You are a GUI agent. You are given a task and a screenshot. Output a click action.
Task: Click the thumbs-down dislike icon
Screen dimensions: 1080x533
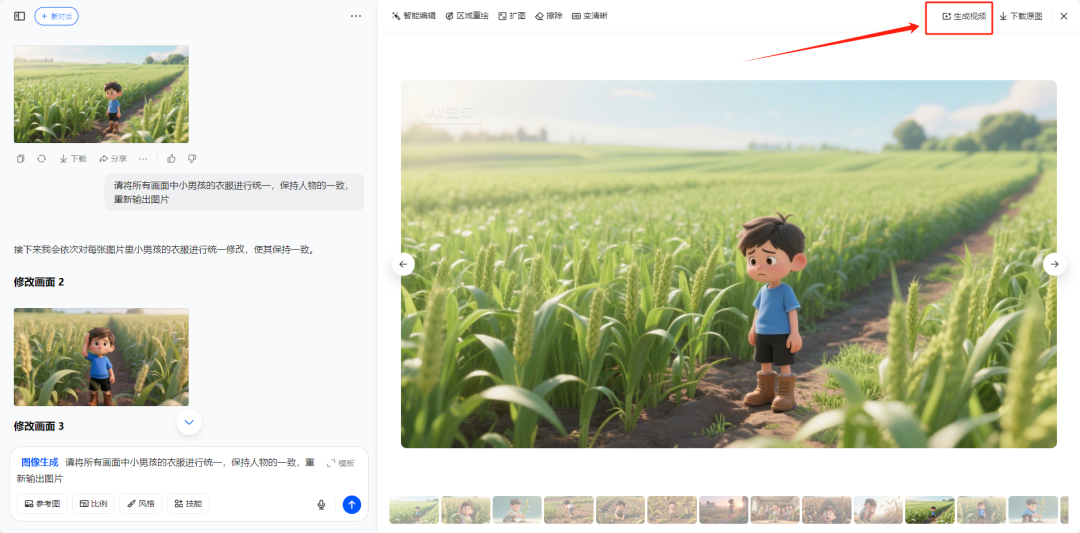tap(192, 158)
